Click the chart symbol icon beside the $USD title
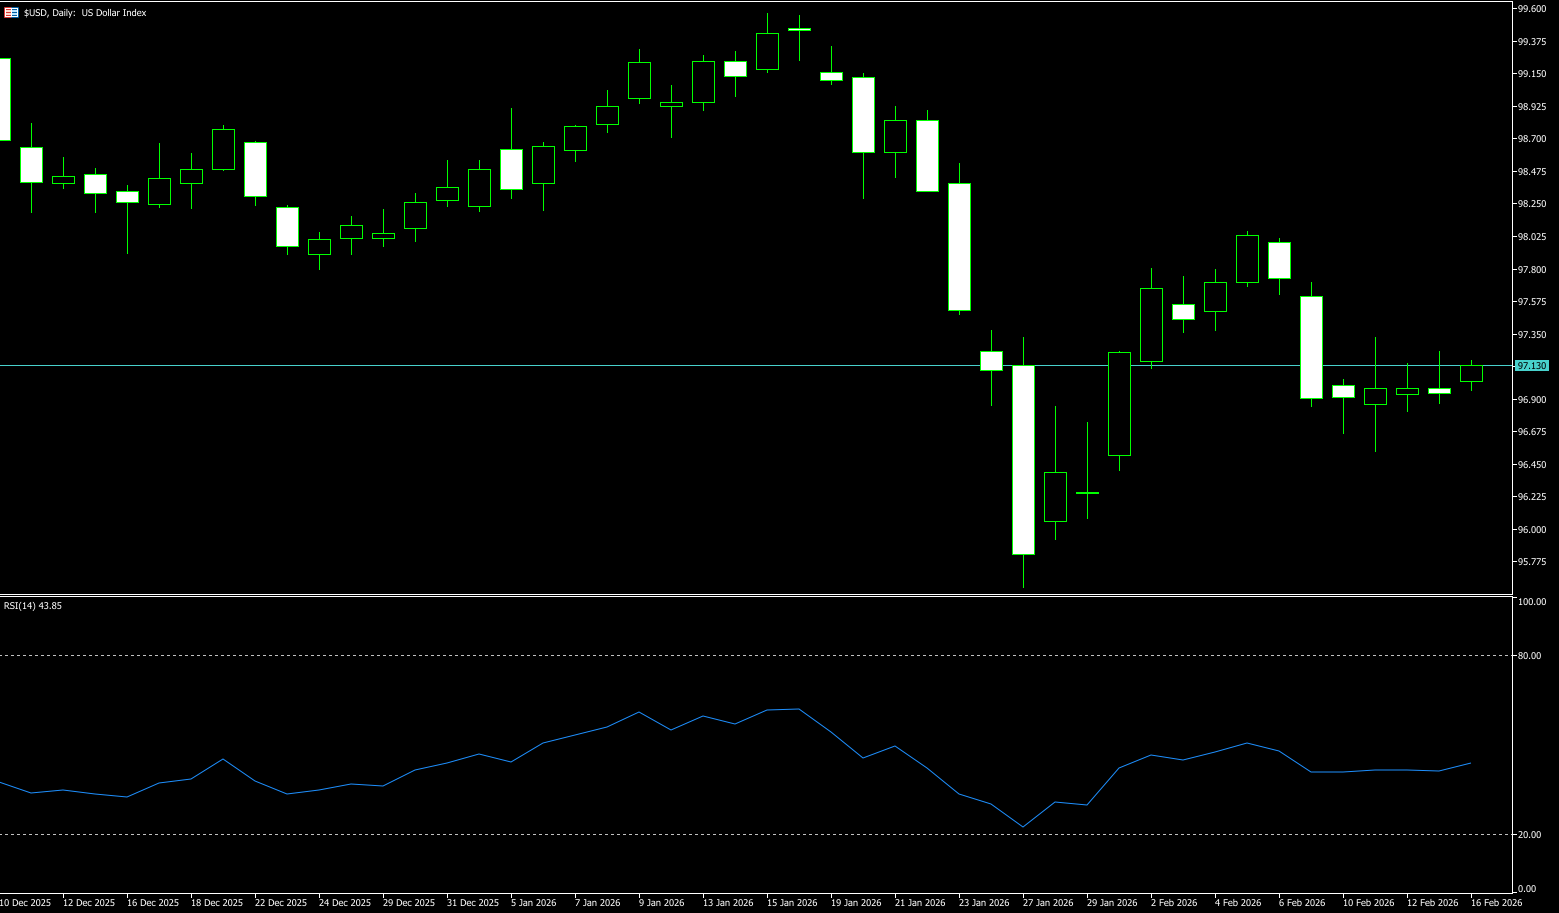The width and height of the screenshot is (1559, 913). tap(11, 13)
